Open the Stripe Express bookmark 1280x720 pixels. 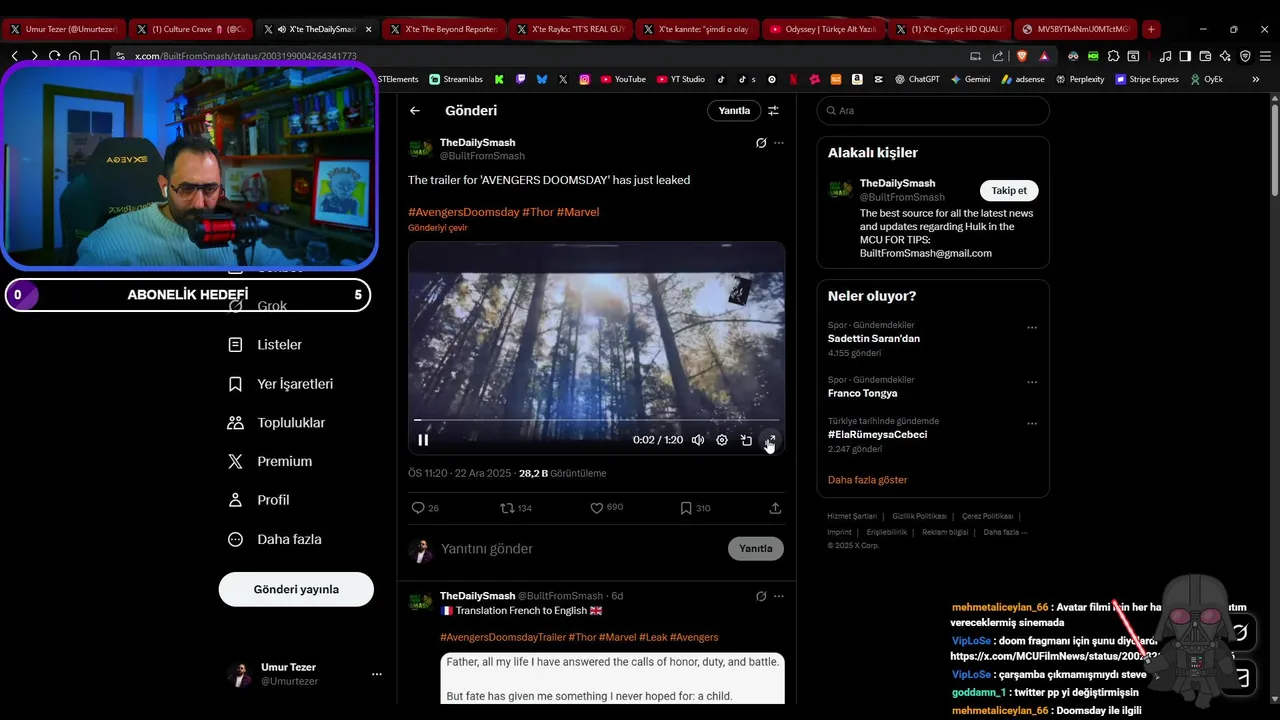[1147, 79]
